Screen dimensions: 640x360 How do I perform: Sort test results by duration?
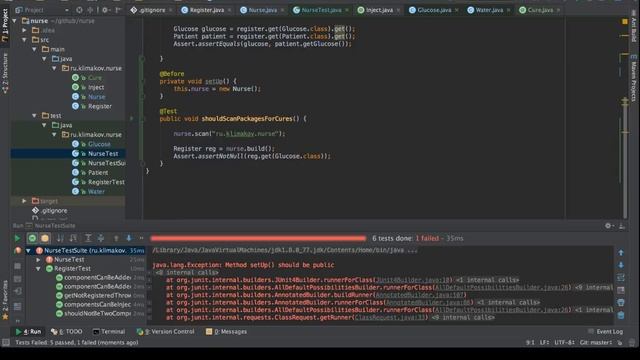73,238
